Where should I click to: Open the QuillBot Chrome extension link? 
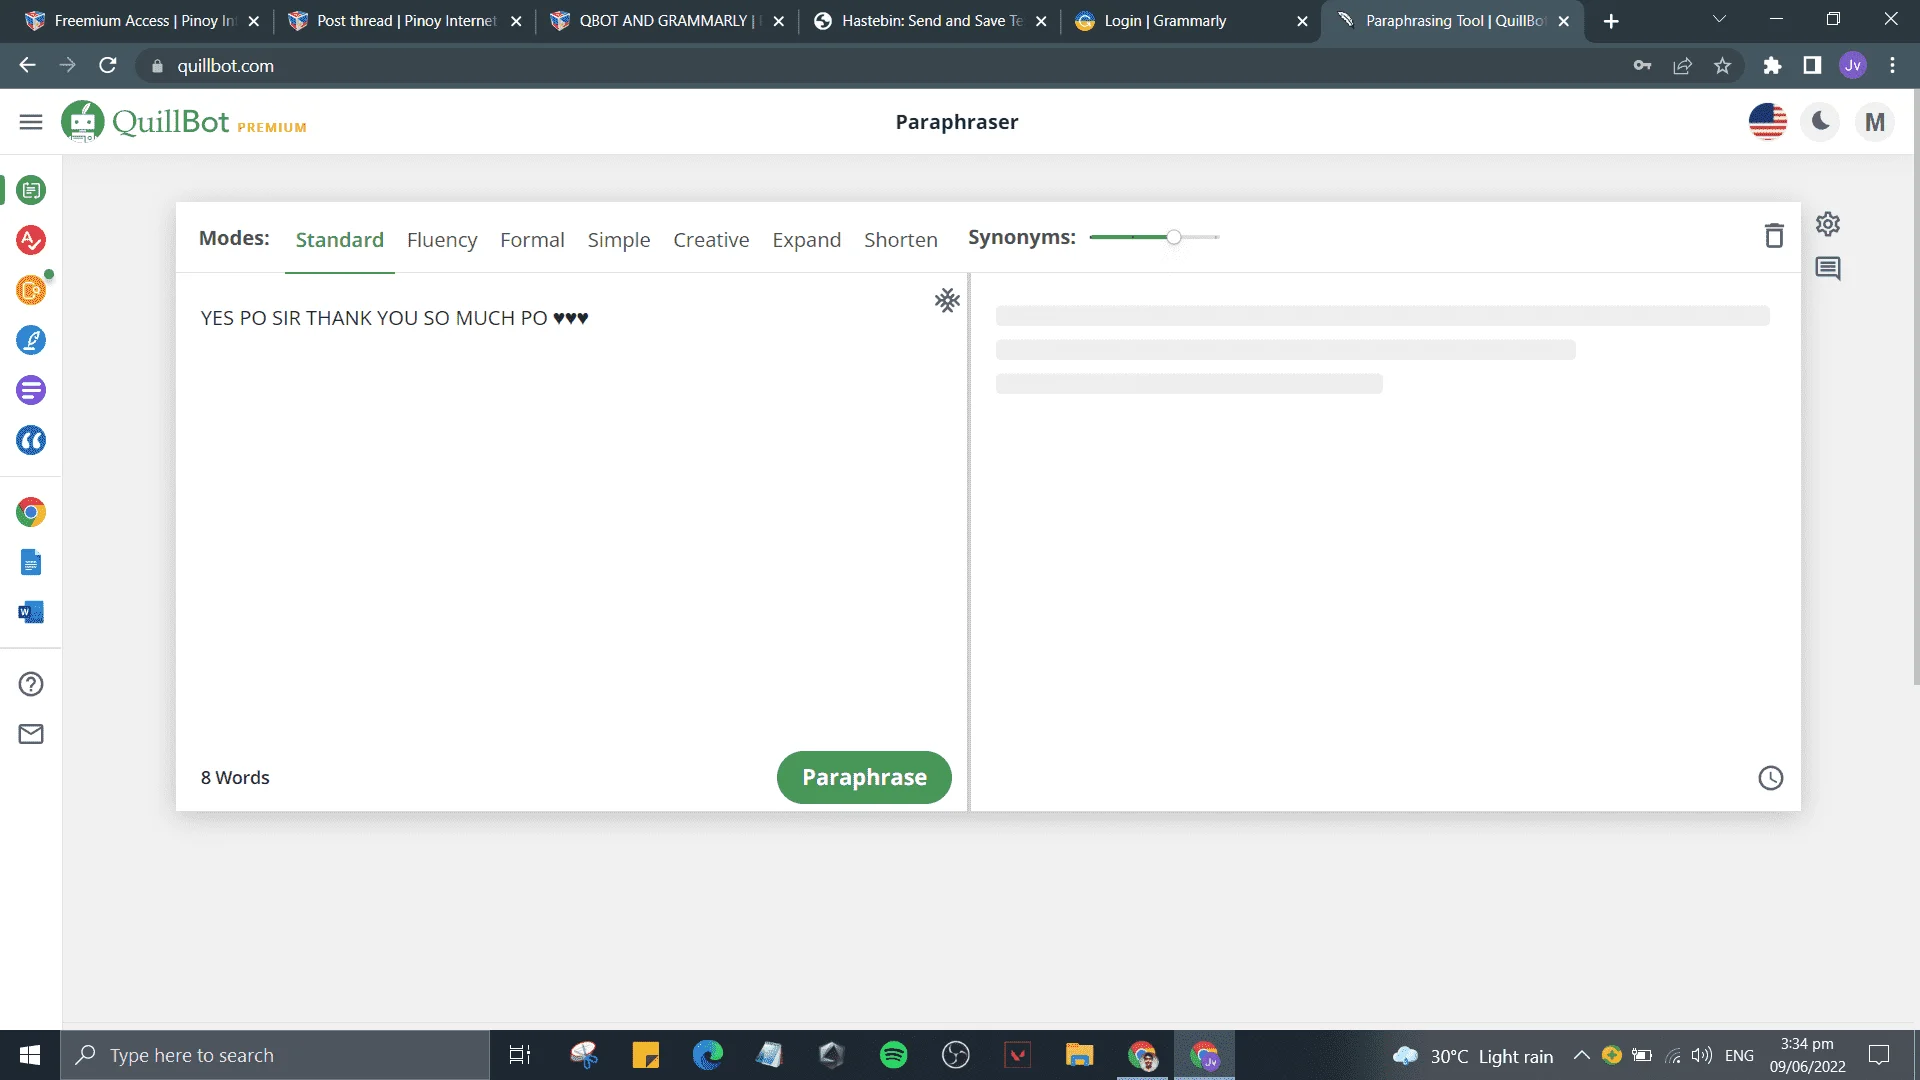pyautogui.click(x=31, y=513)
